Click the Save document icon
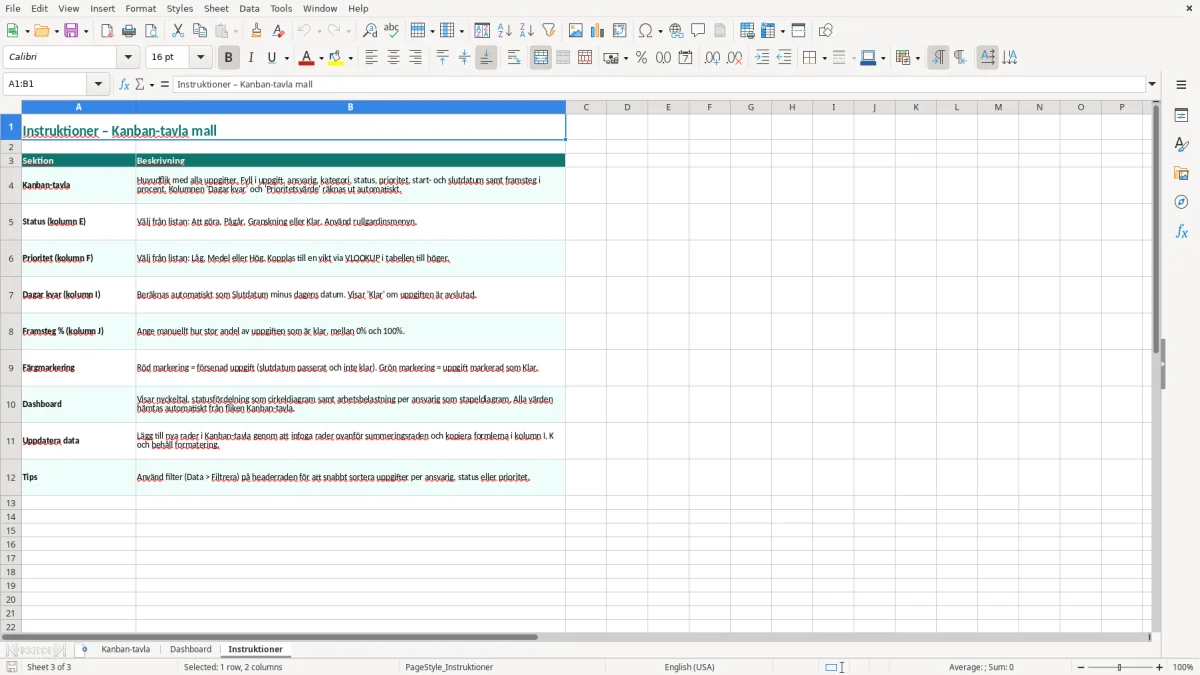Viewport: 1200px width, 675px height. click(71, 31)
